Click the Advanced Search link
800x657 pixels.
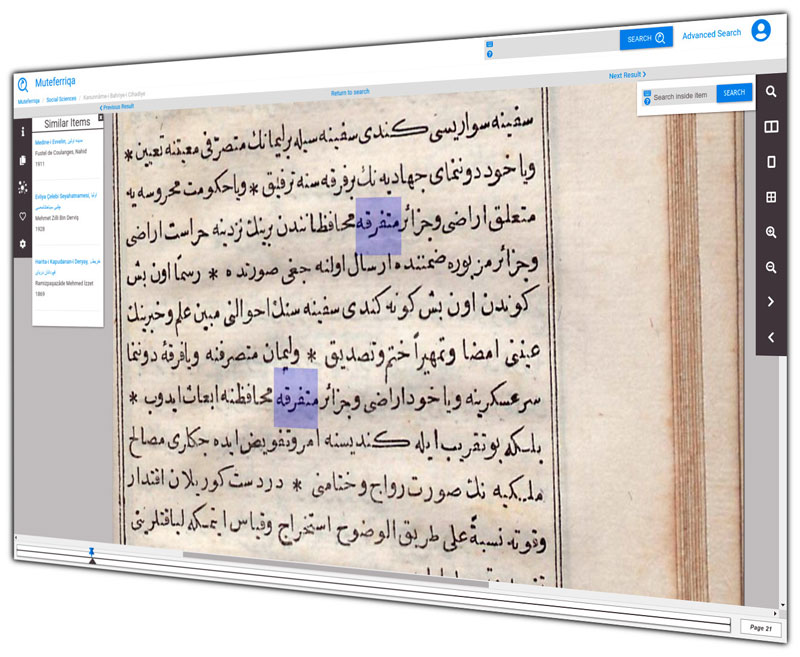(711, 34)
